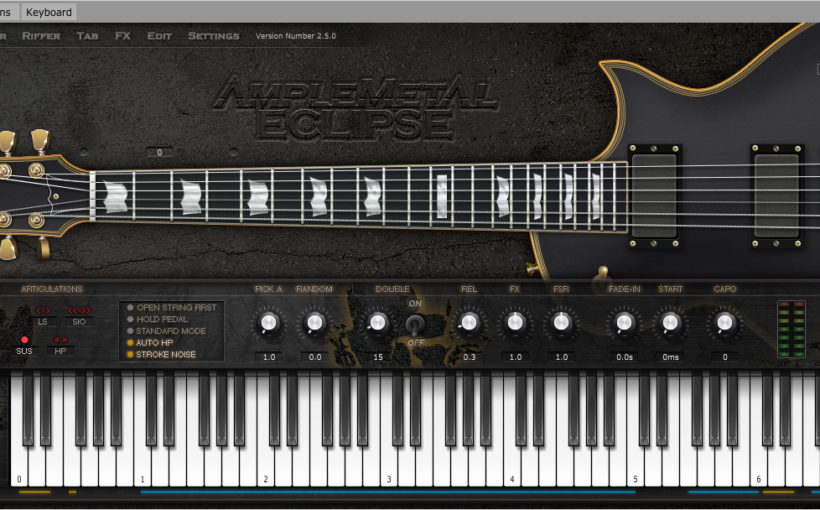Click the REL value field showing 0.3

click(468, 356)
